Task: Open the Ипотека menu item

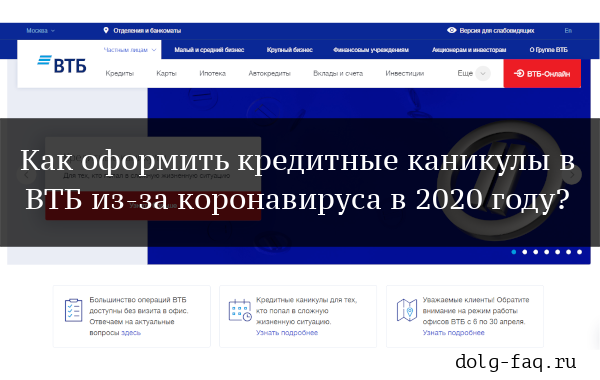Action: [212, 73]
